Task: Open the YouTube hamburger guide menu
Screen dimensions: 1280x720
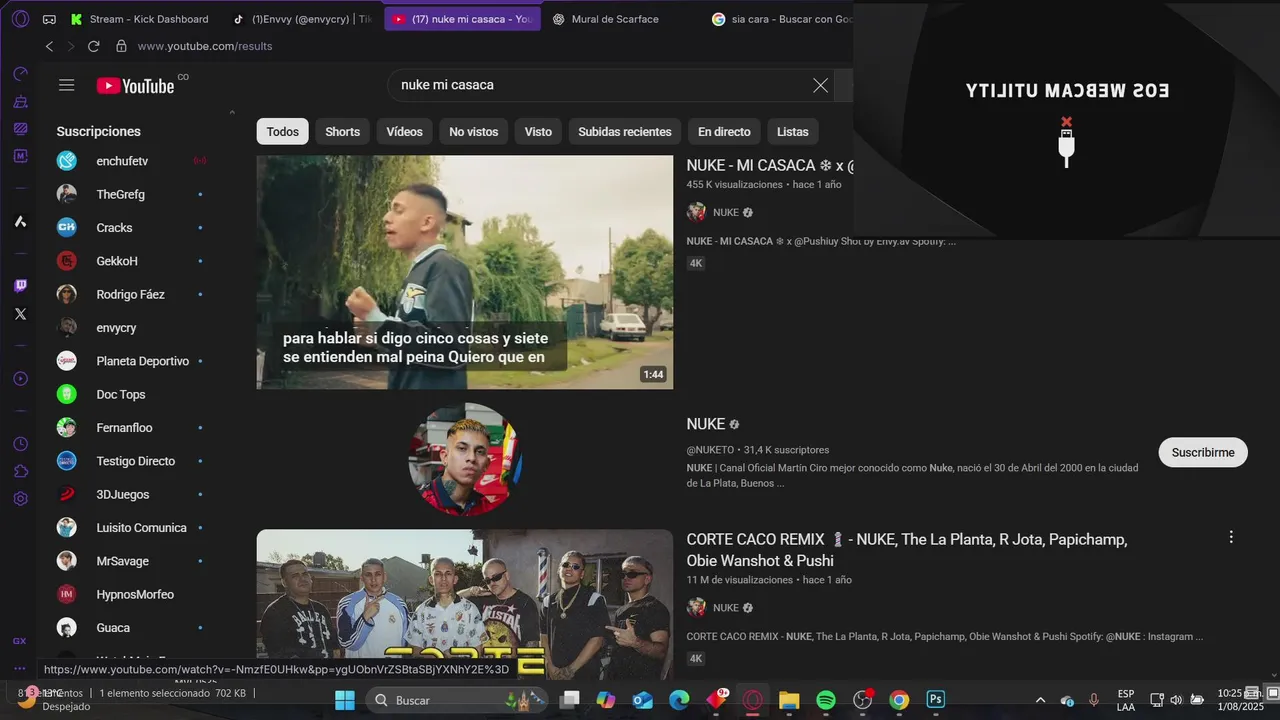Action: (67, 85)
